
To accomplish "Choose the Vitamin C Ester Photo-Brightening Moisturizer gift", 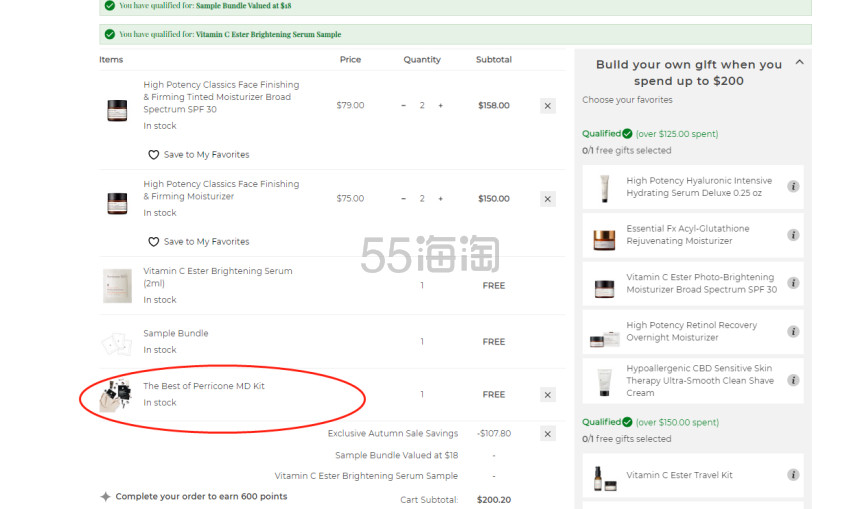I will [x=693, y=284].
